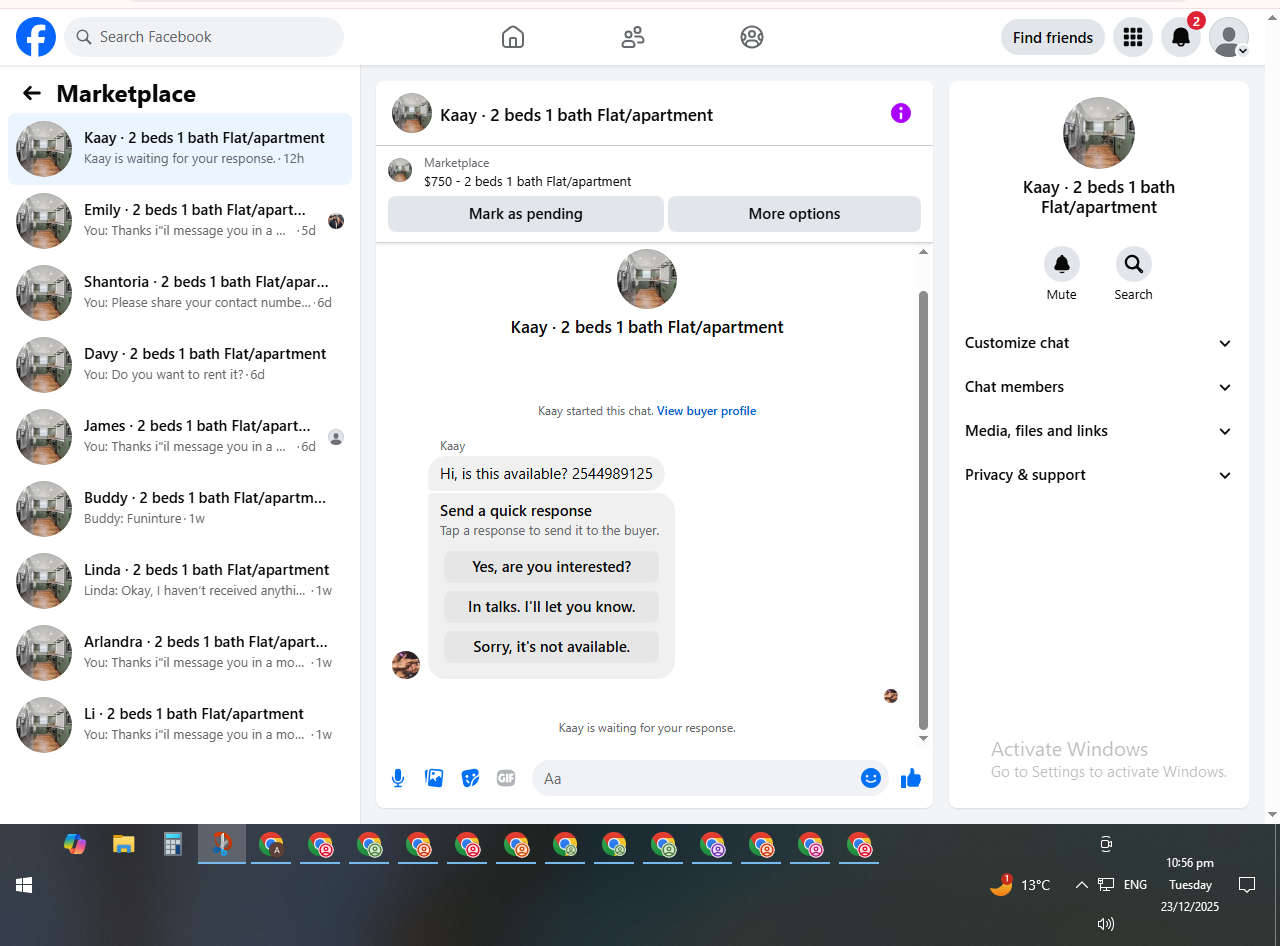Click the volume speaker tray icon
Image resolution: width=1280 pixels, height=946 pixels.
point(1105,924)
